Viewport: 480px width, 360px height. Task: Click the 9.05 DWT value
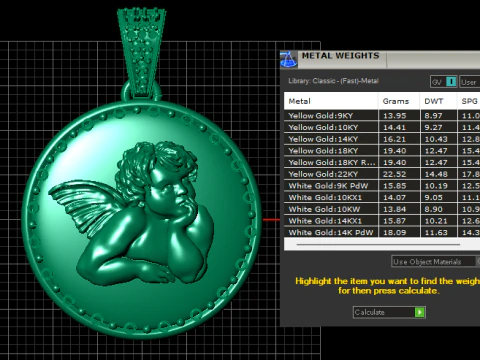pos(433,197)
